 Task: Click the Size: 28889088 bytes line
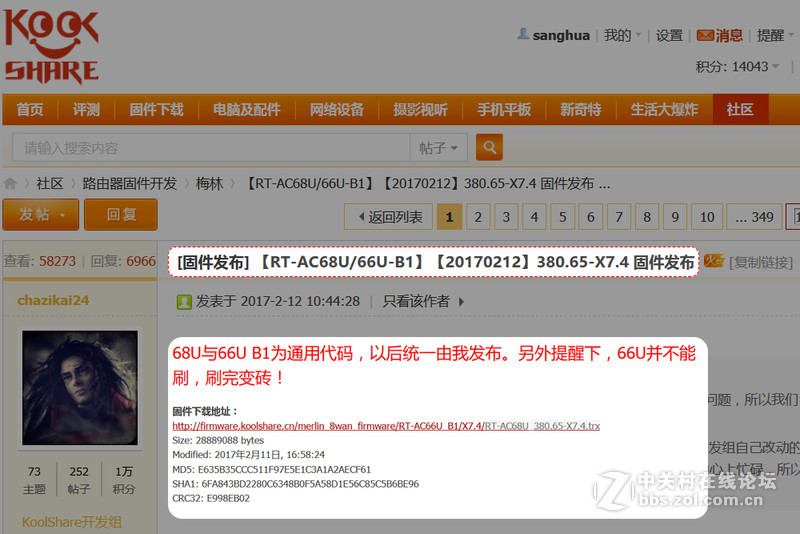tap(218, 440)
